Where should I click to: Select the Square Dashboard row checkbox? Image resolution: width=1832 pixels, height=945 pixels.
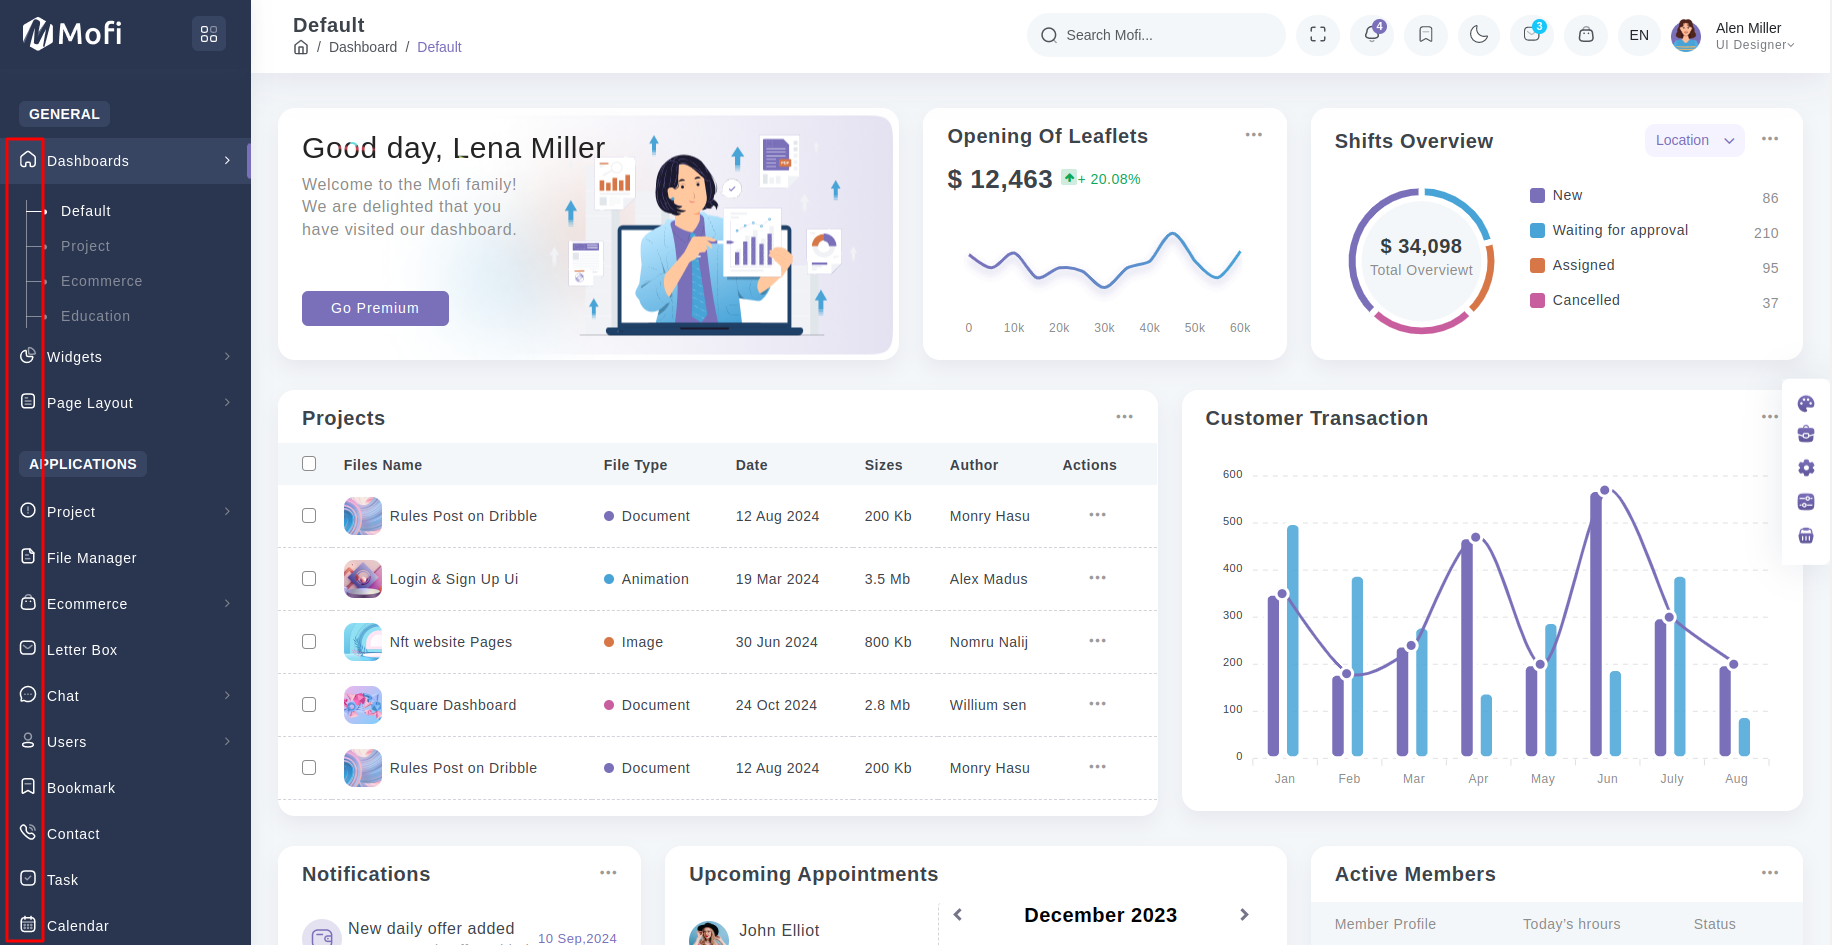[x=309, y=705]
